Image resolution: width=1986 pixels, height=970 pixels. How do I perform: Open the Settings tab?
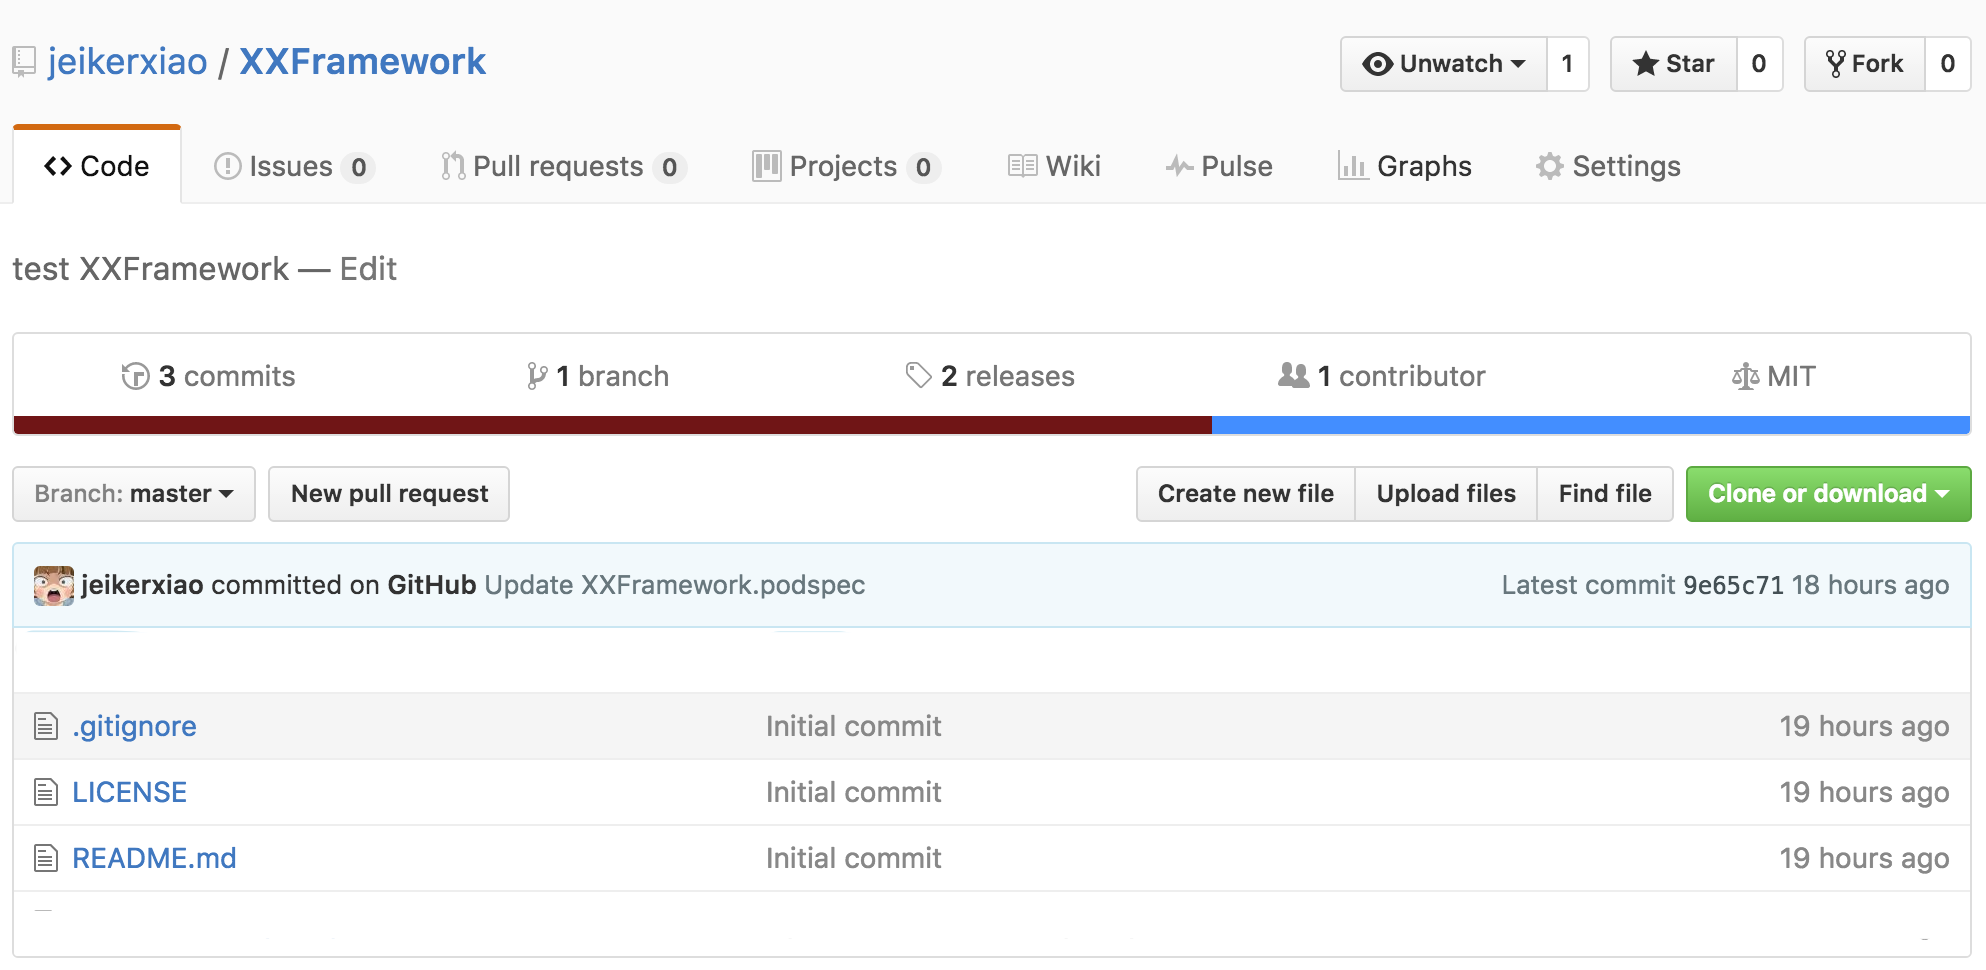point(1608,166)
